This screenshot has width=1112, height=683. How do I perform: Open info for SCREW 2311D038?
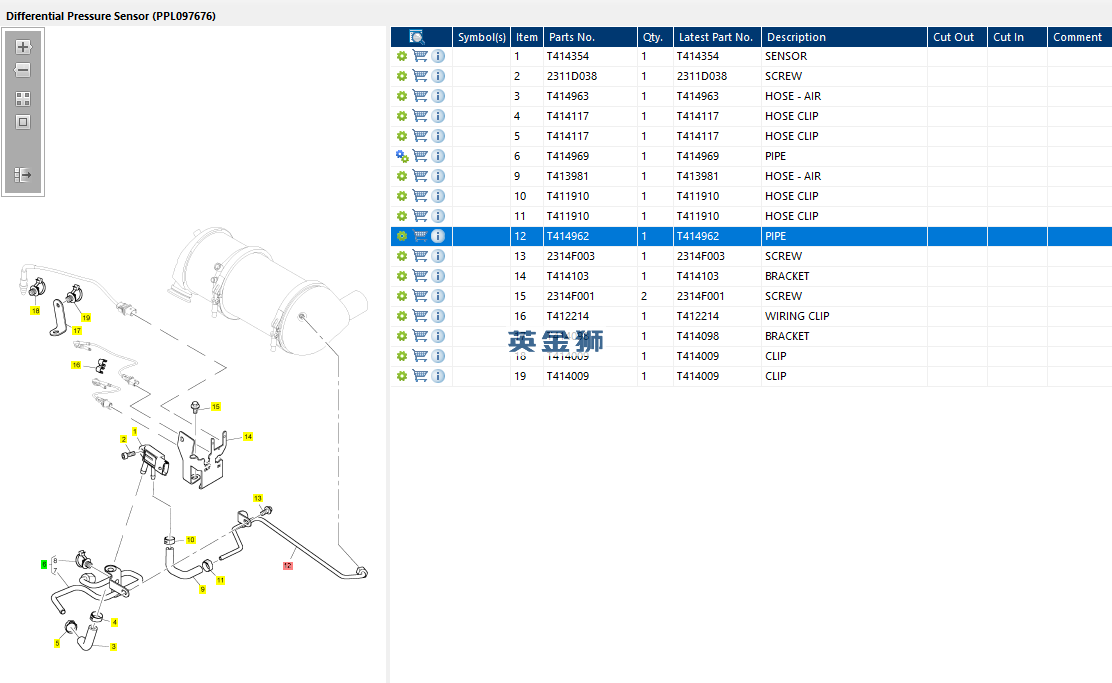438,76
